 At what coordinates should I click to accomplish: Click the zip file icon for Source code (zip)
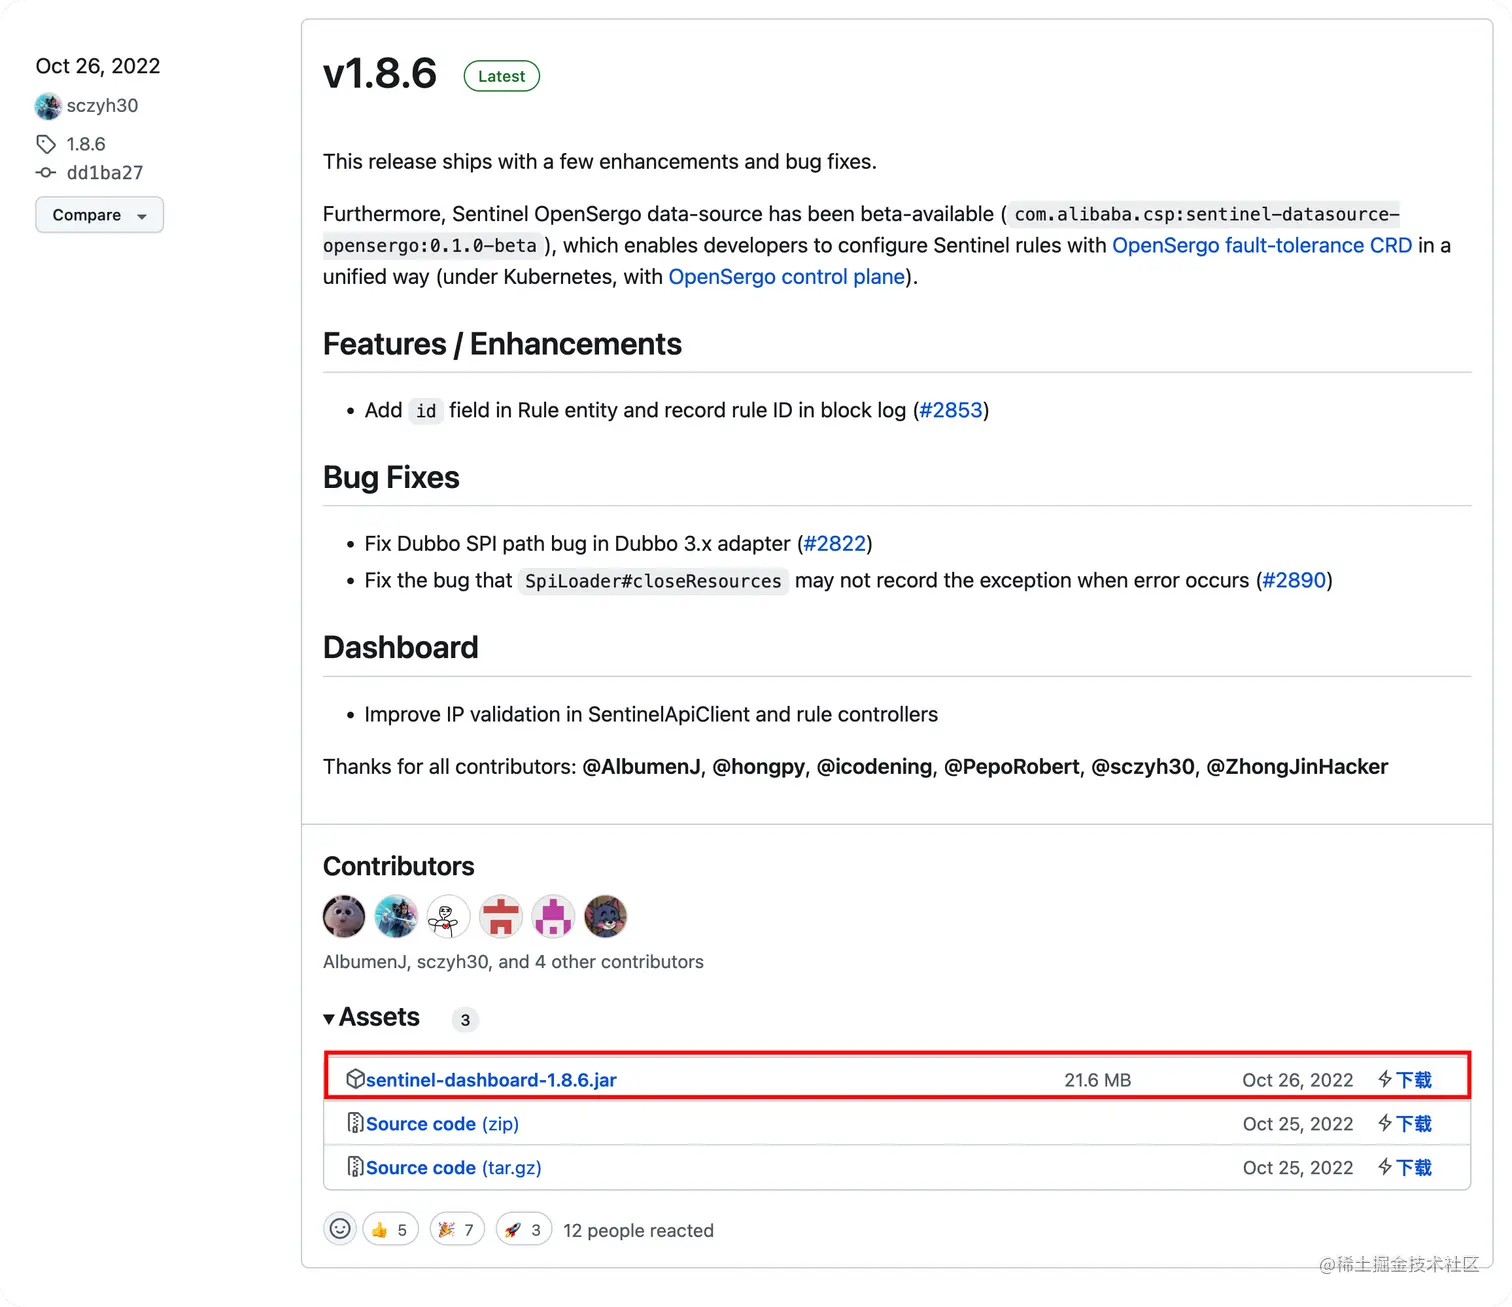(355, 1123)
